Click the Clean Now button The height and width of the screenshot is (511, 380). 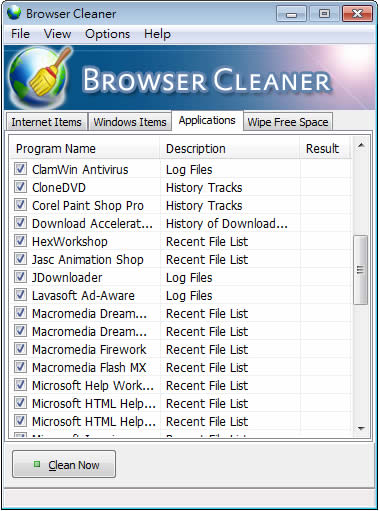tap(64, 464)
